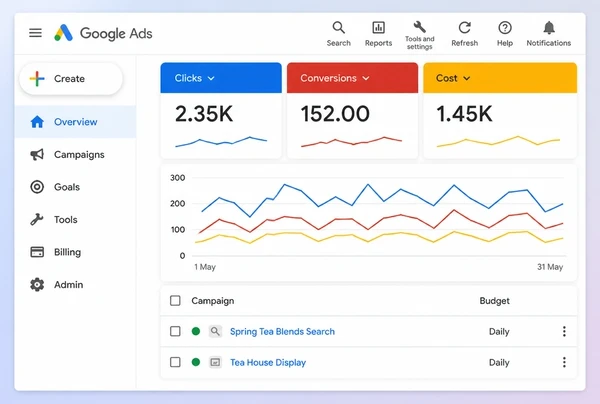
Task: Click the Billing card icon
Action: point(37,252)
